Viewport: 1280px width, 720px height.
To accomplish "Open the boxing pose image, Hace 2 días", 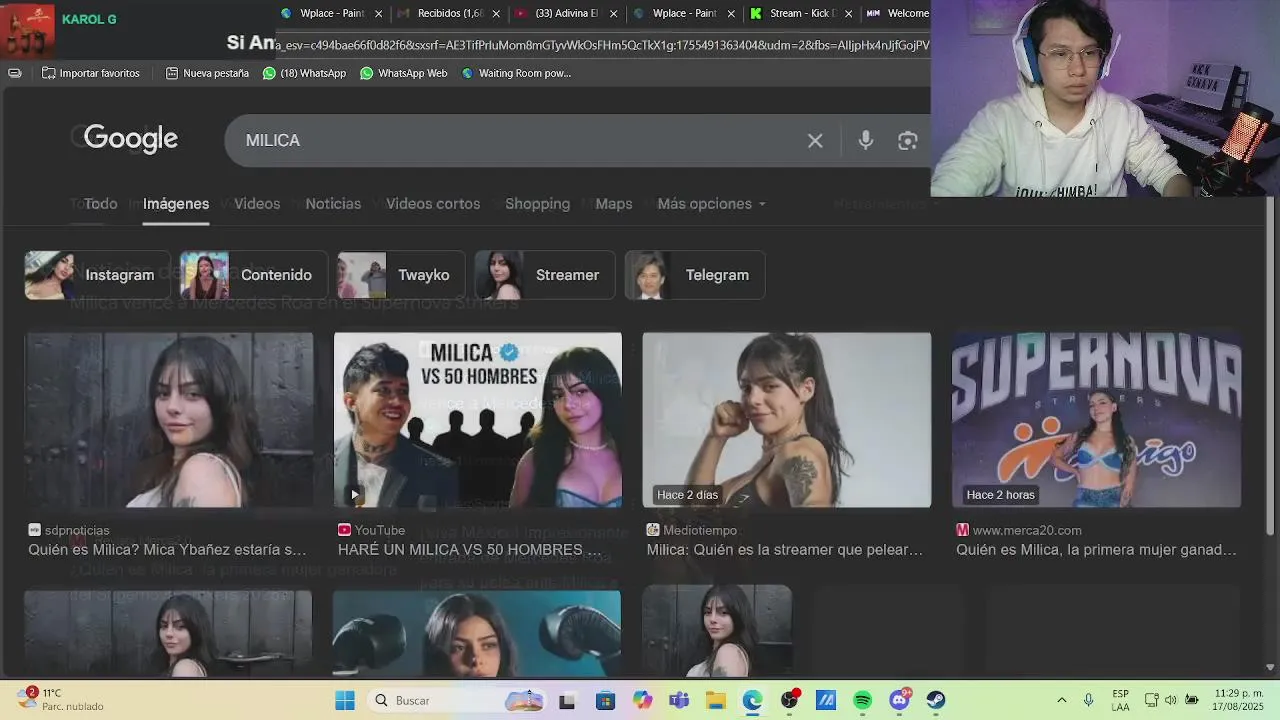I will click(x=787, y=420).
